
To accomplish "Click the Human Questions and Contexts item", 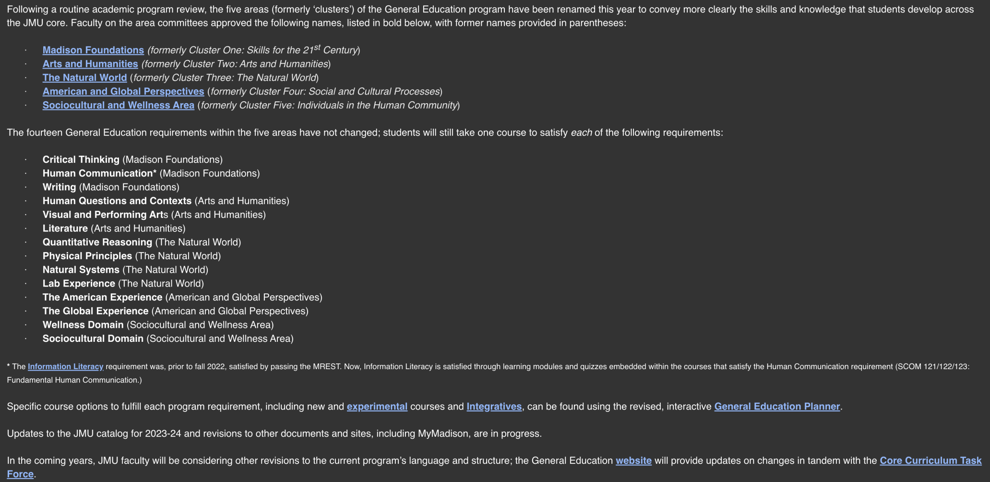I will point(116,201).
